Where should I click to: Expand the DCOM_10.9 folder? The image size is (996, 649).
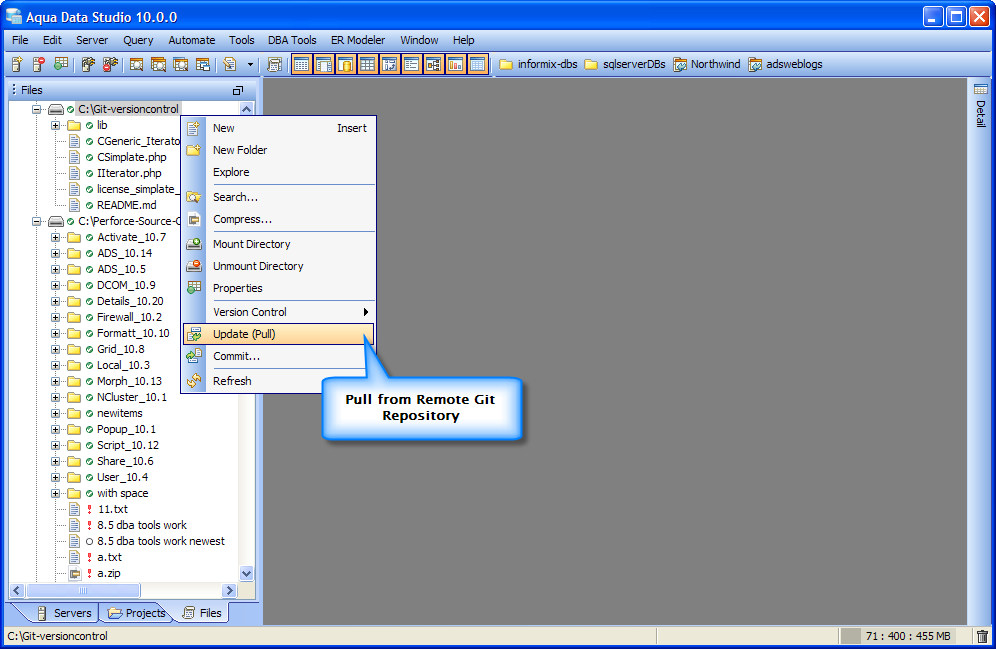pos(55,285)
